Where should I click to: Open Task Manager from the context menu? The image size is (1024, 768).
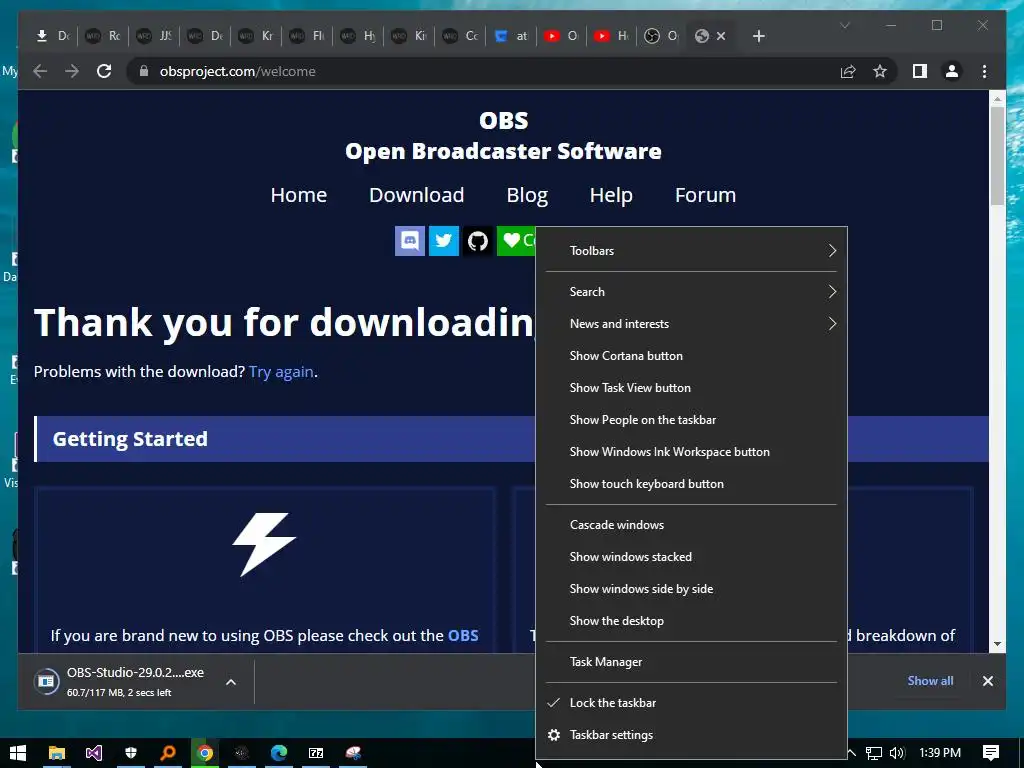click(x=692, y=662)
